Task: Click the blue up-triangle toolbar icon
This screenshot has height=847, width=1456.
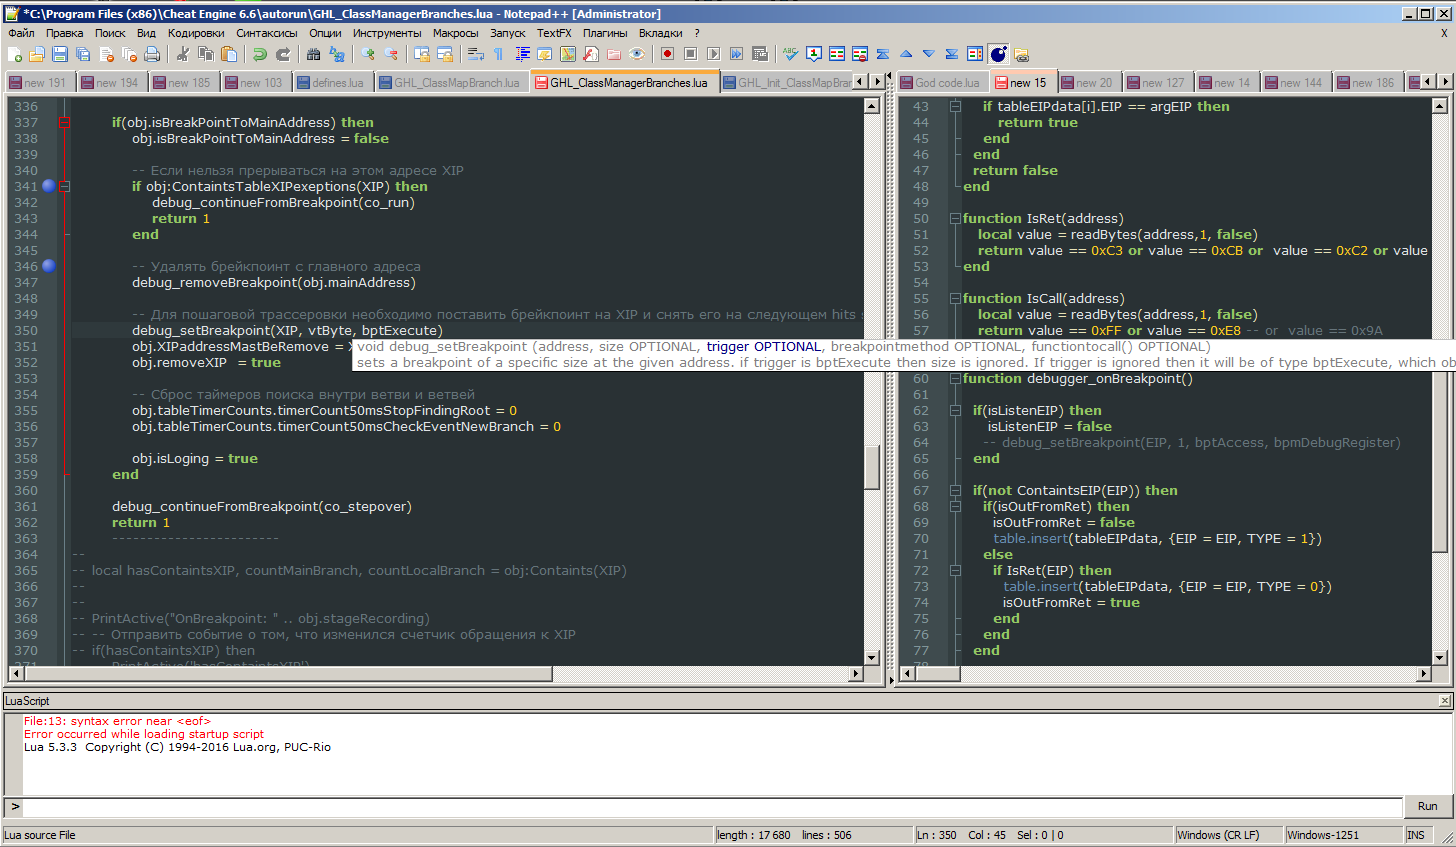Action: tap(906, 54)
